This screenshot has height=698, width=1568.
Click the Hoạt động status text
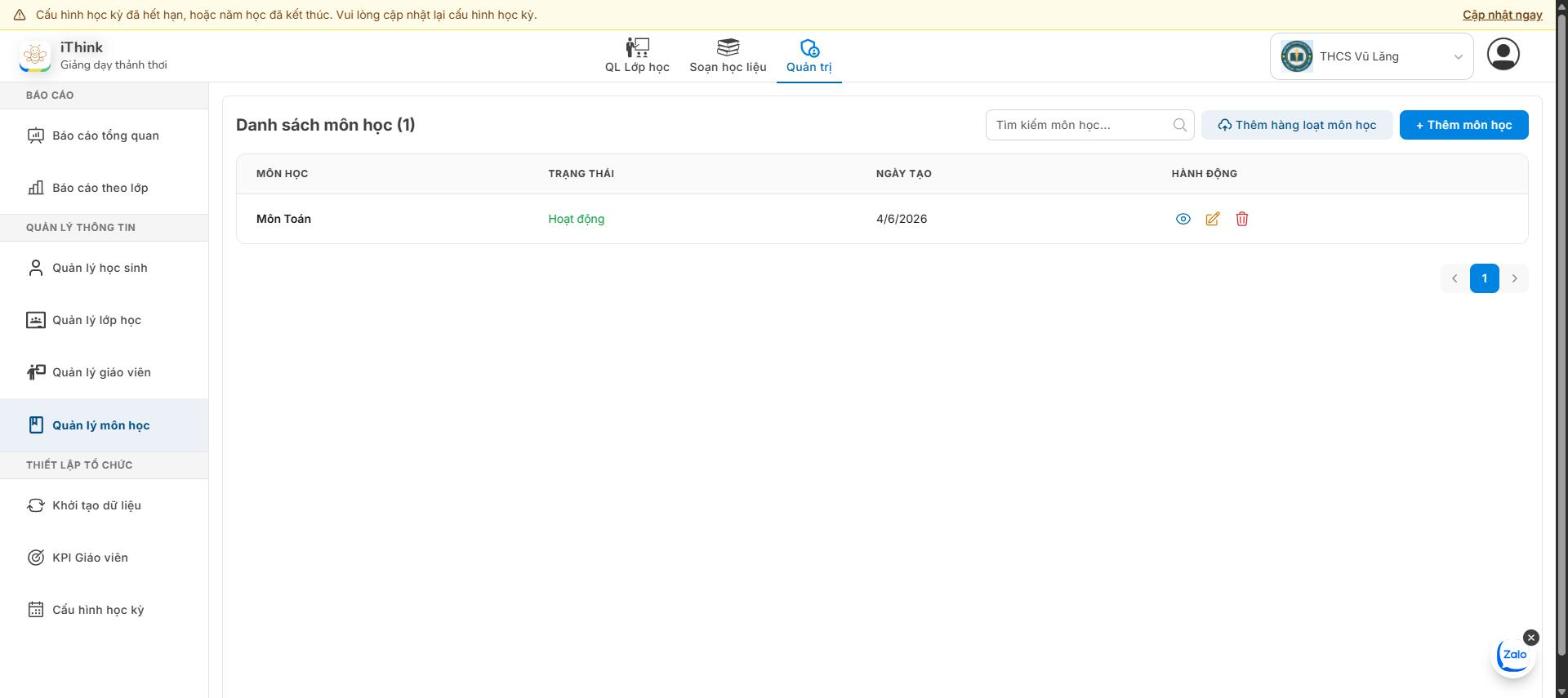click(x=576, y=219)
